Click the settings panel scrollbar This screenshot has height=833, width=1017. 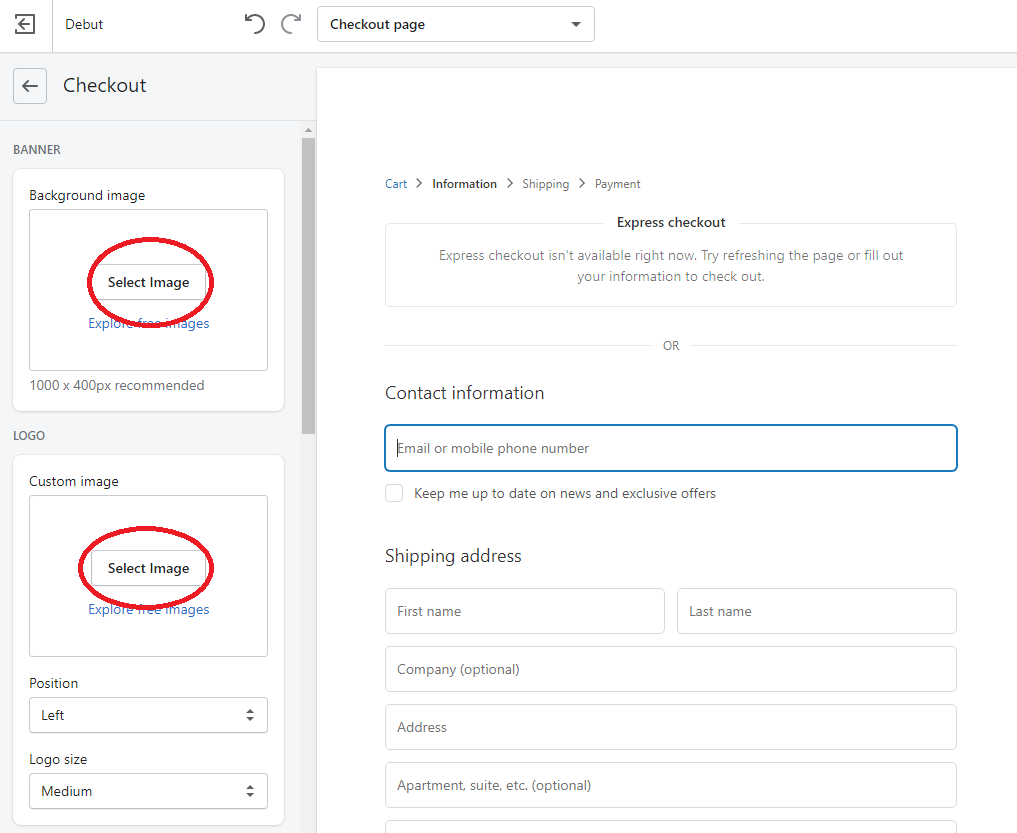[308, 285]
